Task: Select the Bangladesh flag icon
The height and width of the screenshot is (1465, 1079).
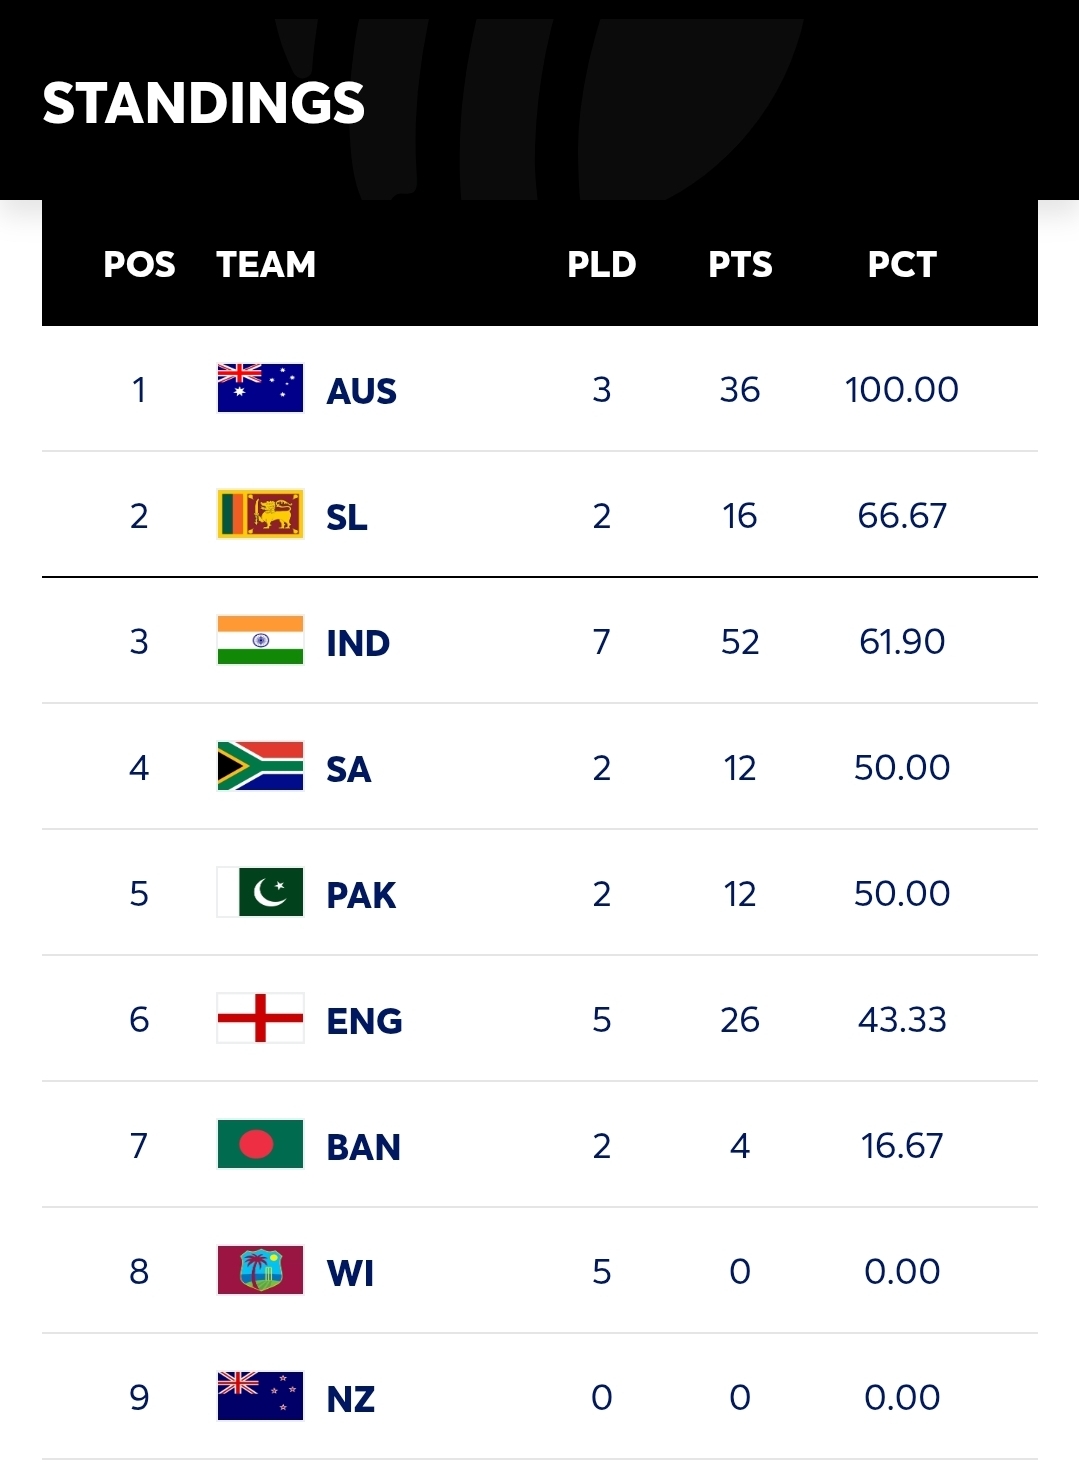Action: (260, 1144)
